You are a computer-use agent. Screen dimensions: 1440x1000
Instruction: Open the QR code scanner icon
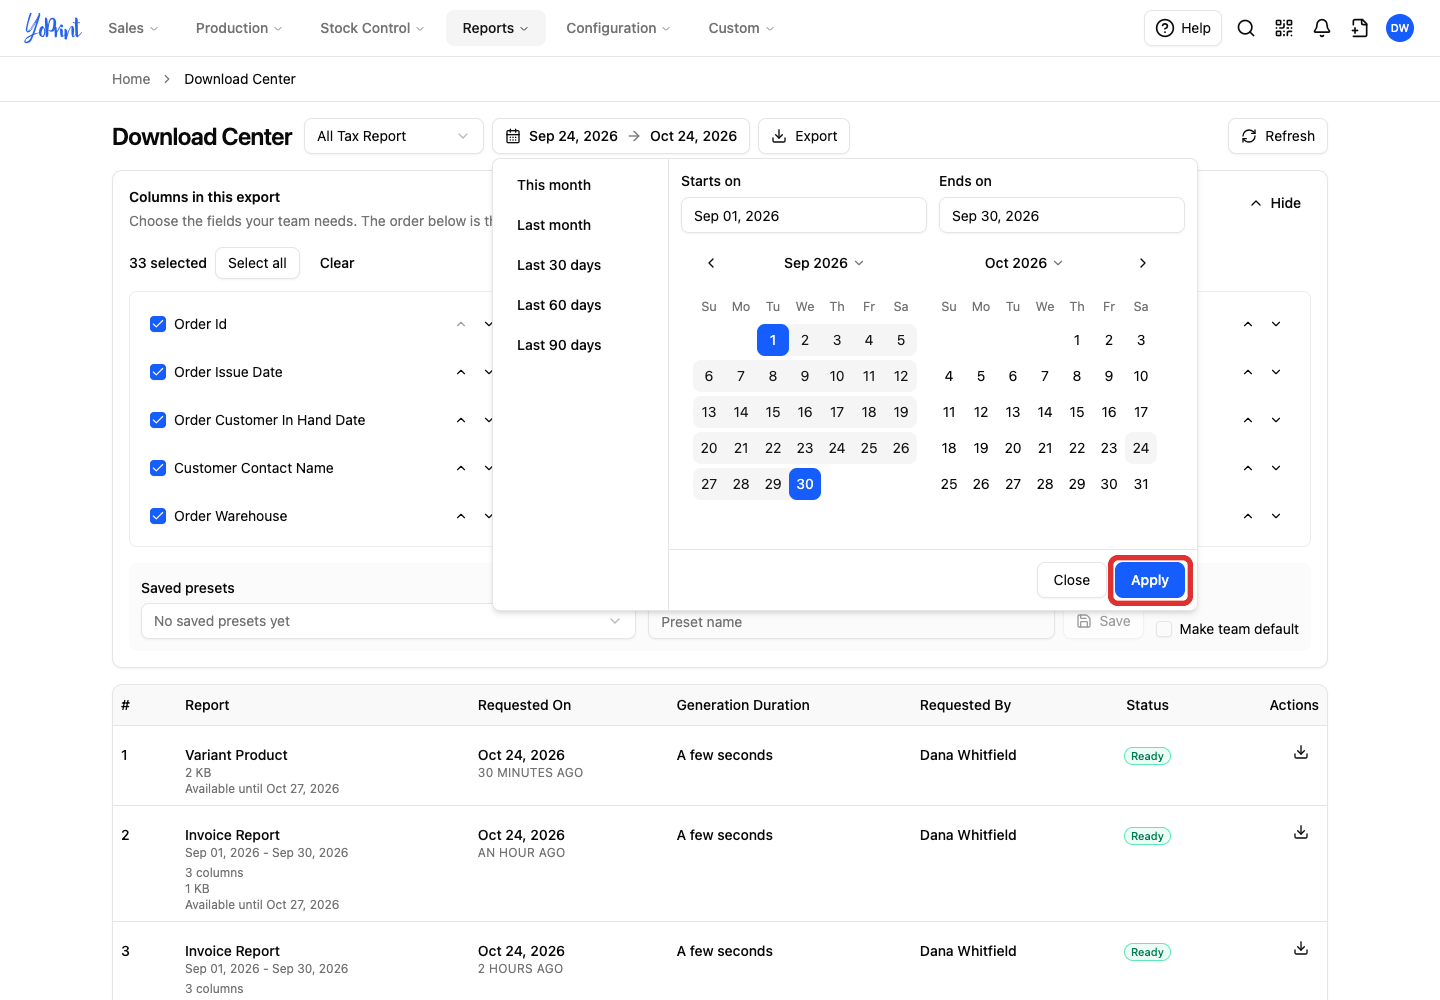tap(1284, 28)
